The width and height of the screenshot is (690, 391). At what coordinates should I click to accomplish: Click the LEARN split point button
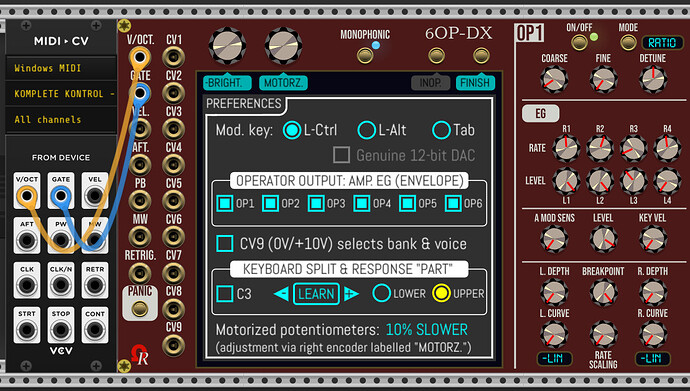(316, 294)
